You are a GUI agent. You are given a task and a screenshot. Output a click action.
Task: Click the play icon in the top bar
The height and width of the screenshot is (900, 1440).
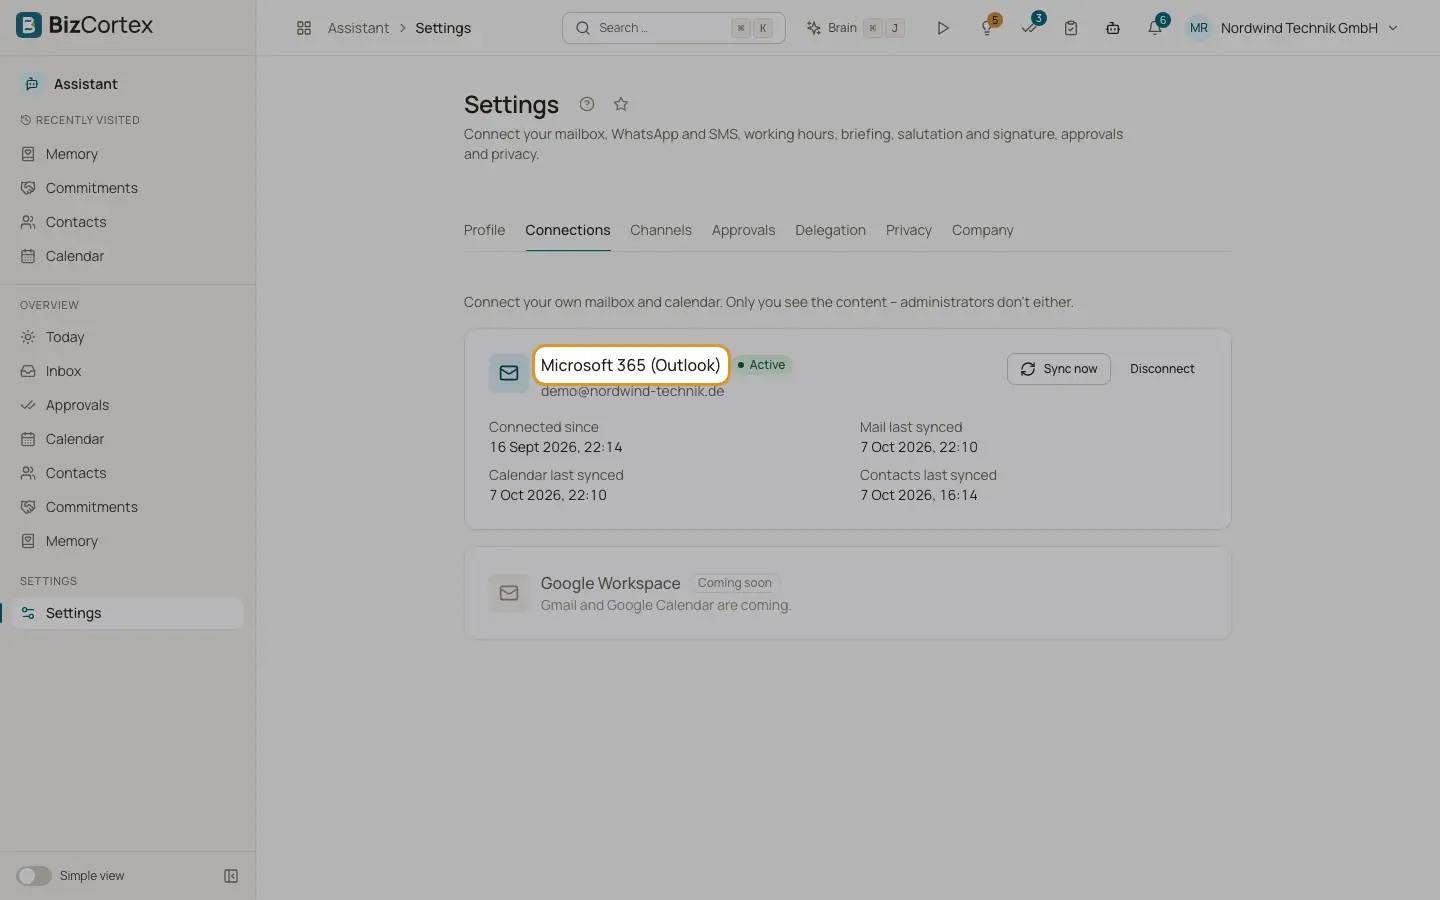click(943, 28)
